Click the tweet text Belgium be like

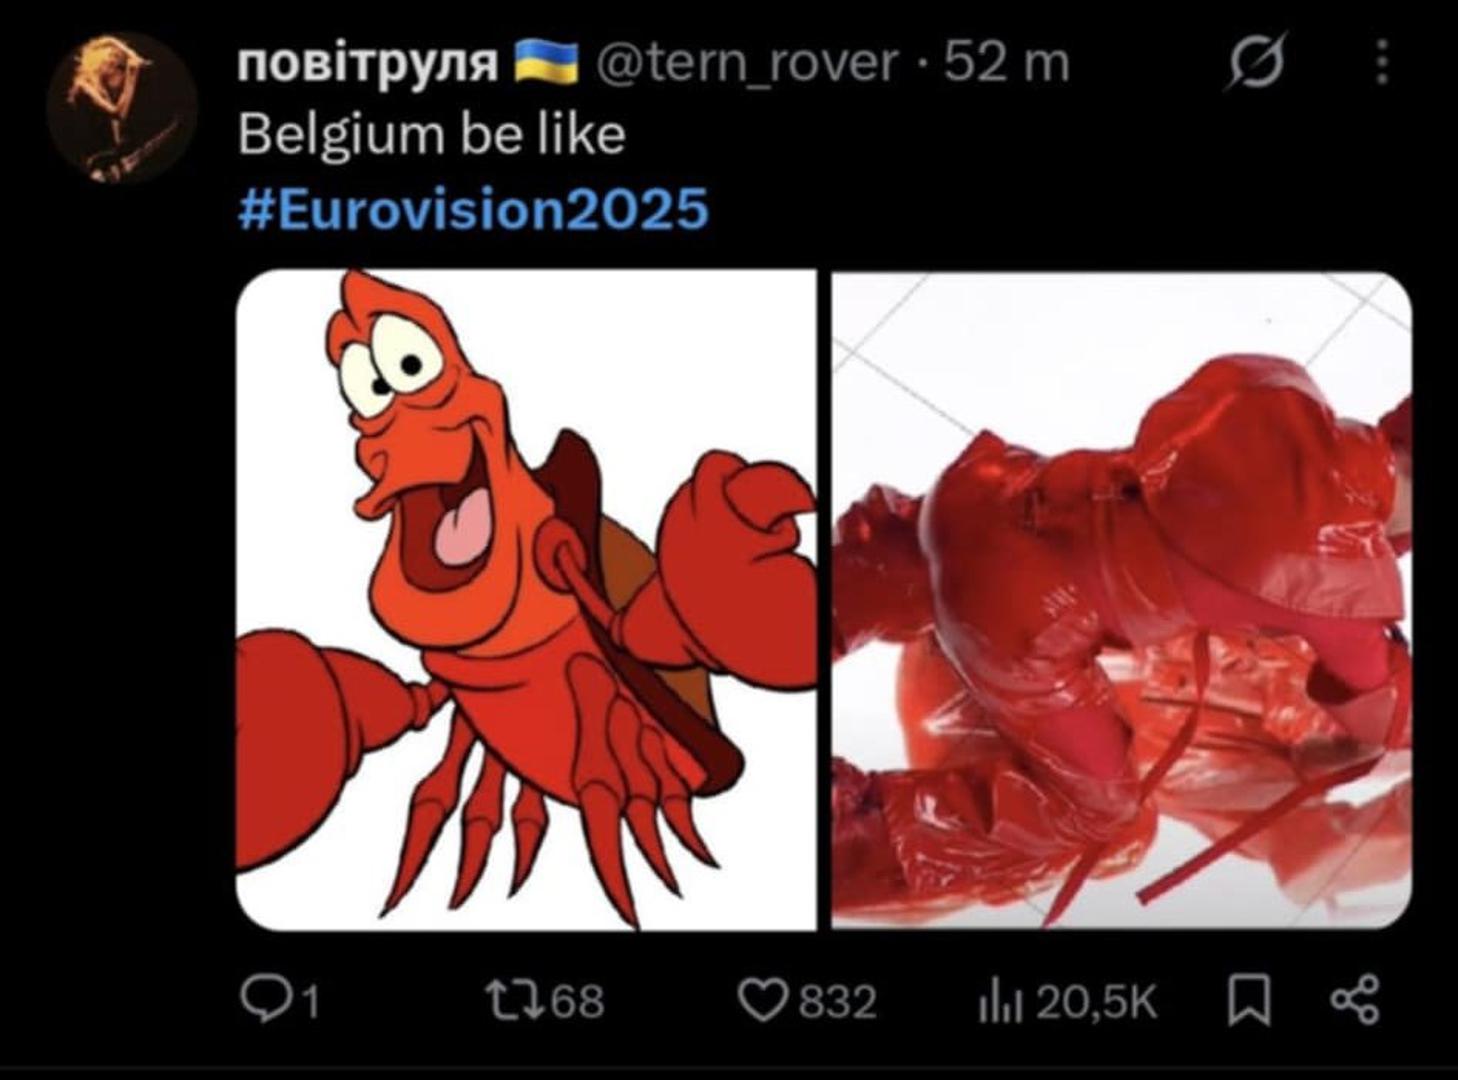tap(432, 135)
